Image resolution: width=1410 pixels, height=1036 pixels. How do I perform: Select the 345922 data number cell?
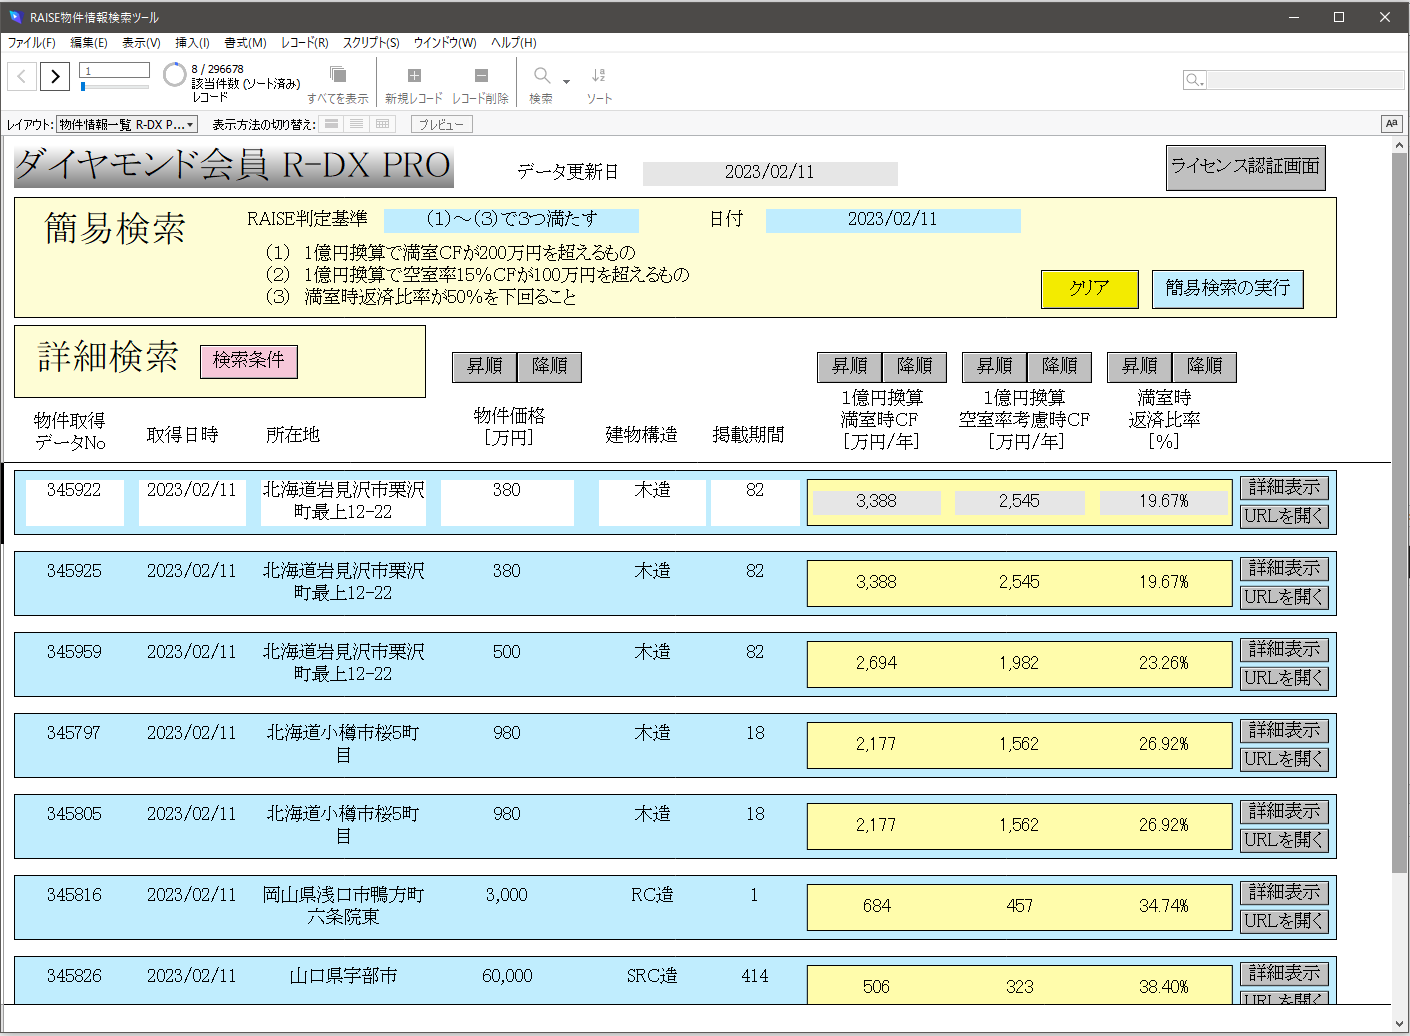75,502
